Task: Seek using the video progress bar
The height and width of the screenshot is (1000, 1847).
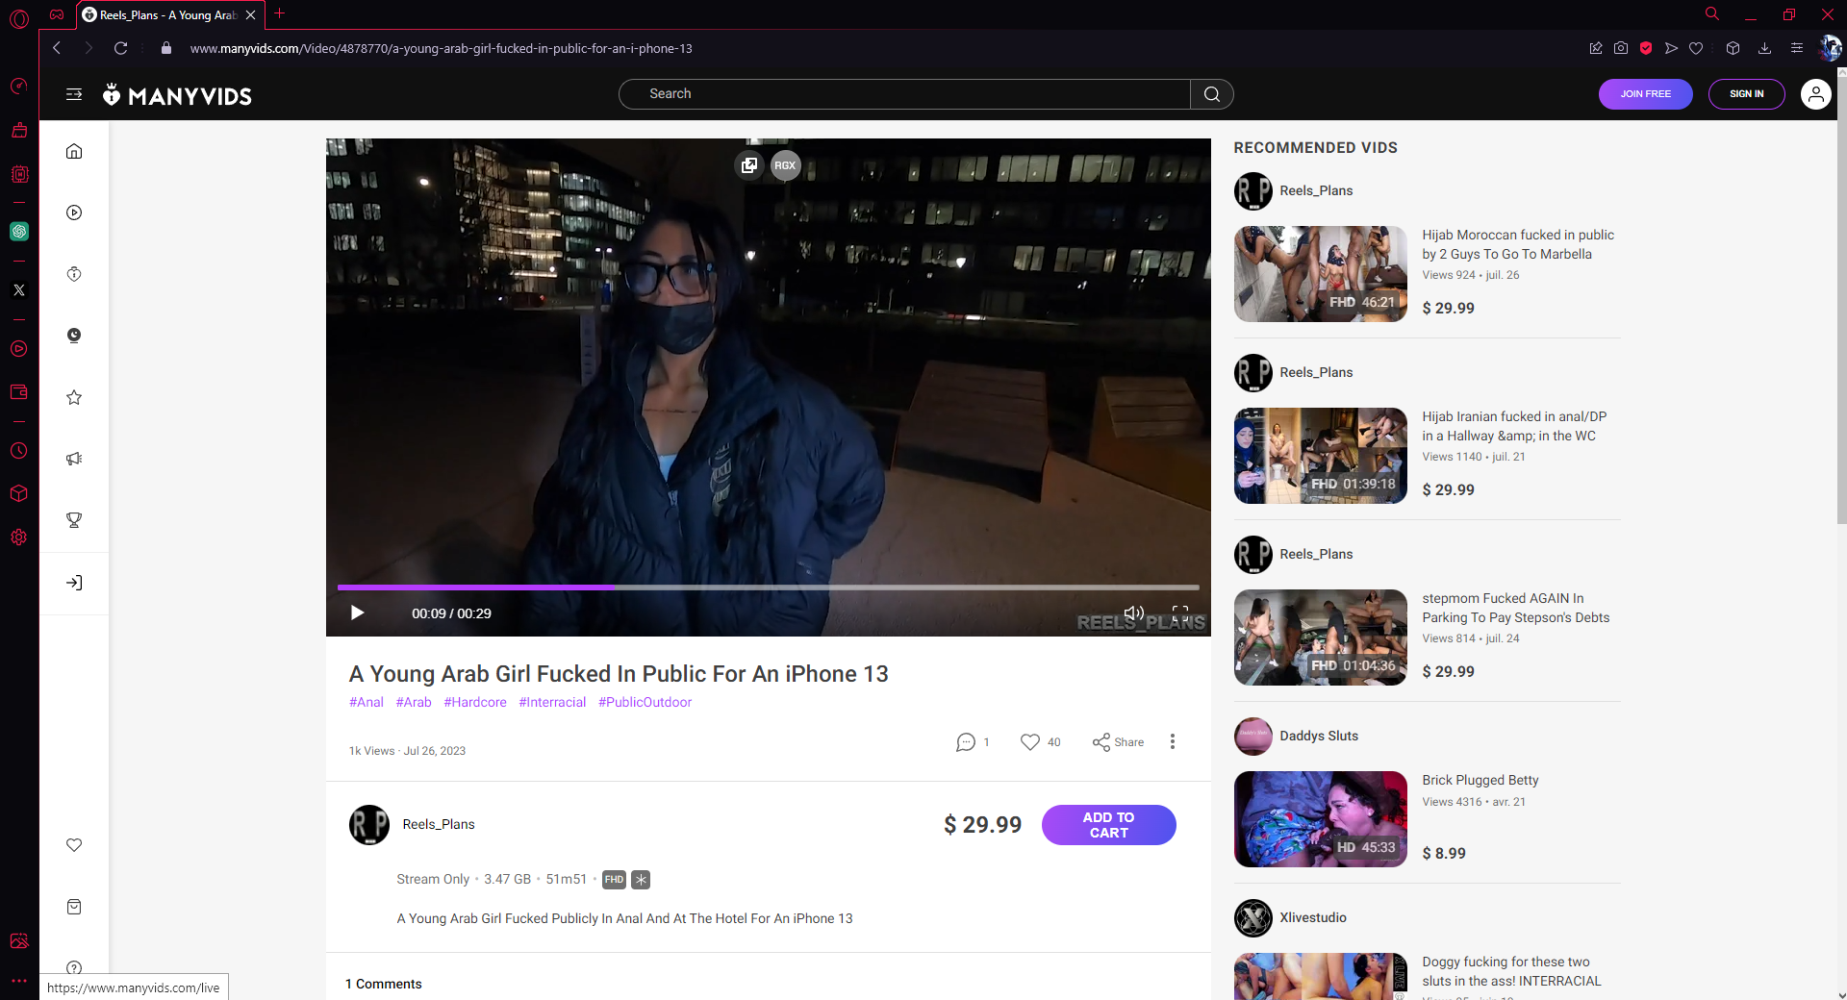Action: click(x=768, y=587)
